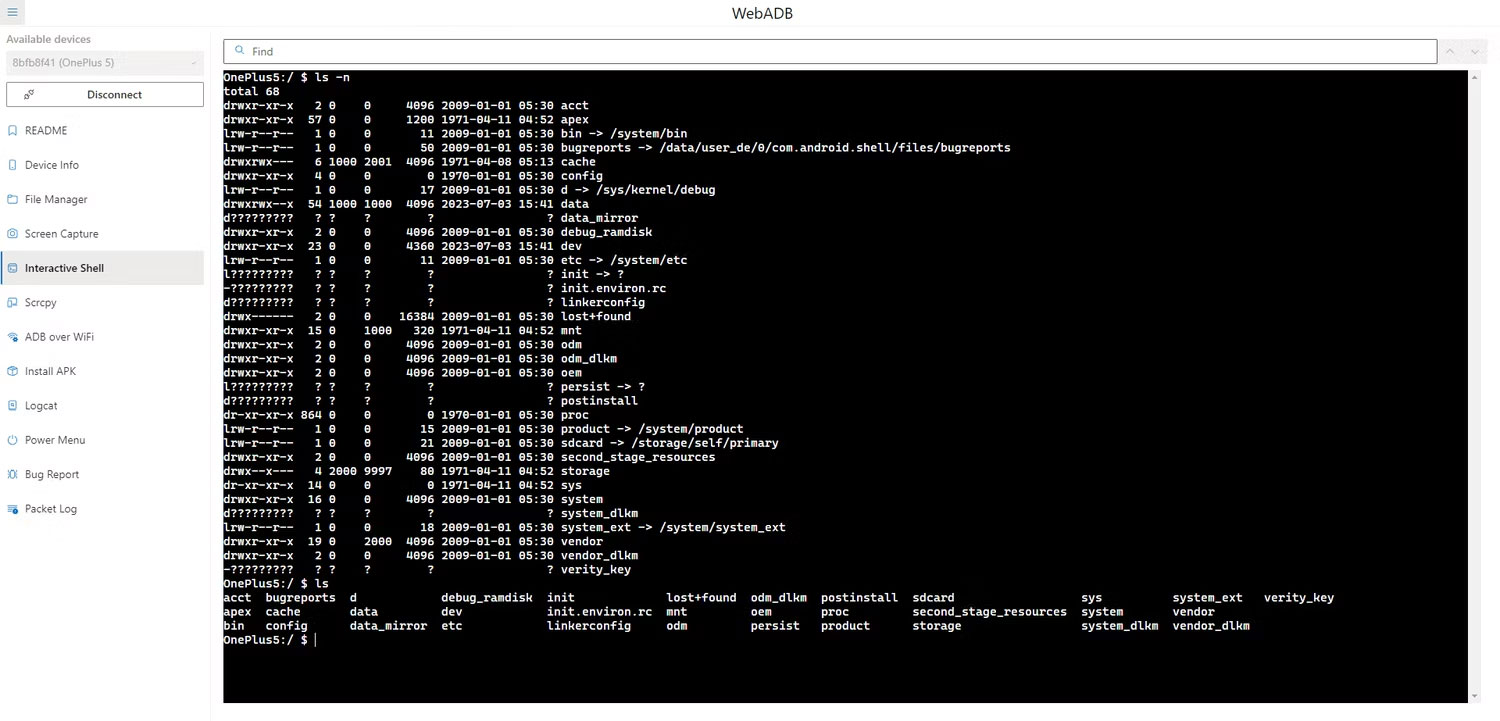
Task: Click 'vendor_dlkm' in the short ls output
Action: pyautogui.click(x=1211, y=626)
